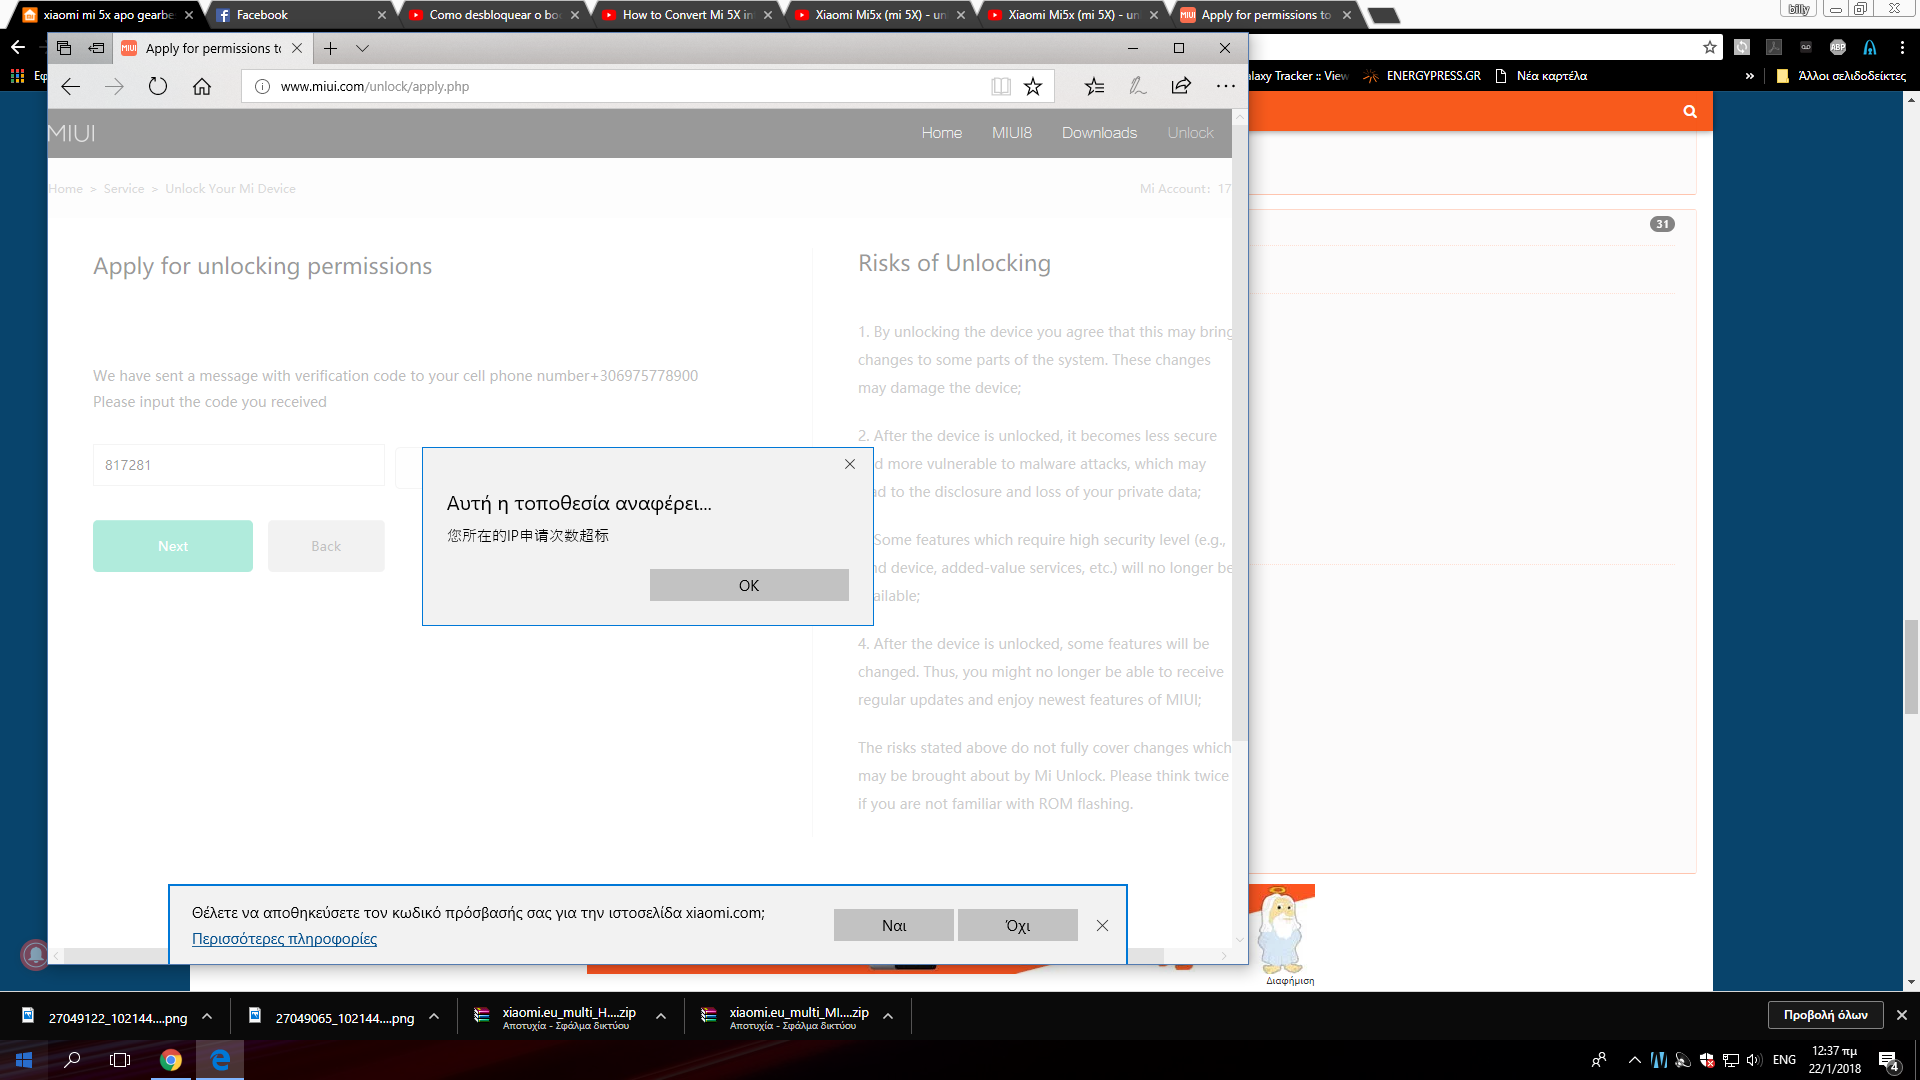Open Edge add notes pen icon
Screen dimensions: 1920x1080
(1138, 87)
